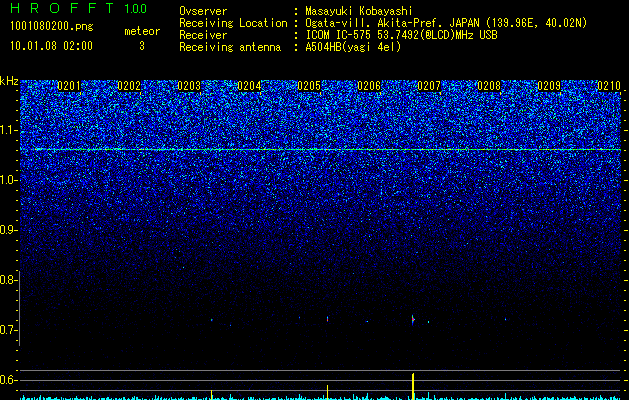
Task: Click the tallest yellow intensity spike
Action: coord(413,386)
